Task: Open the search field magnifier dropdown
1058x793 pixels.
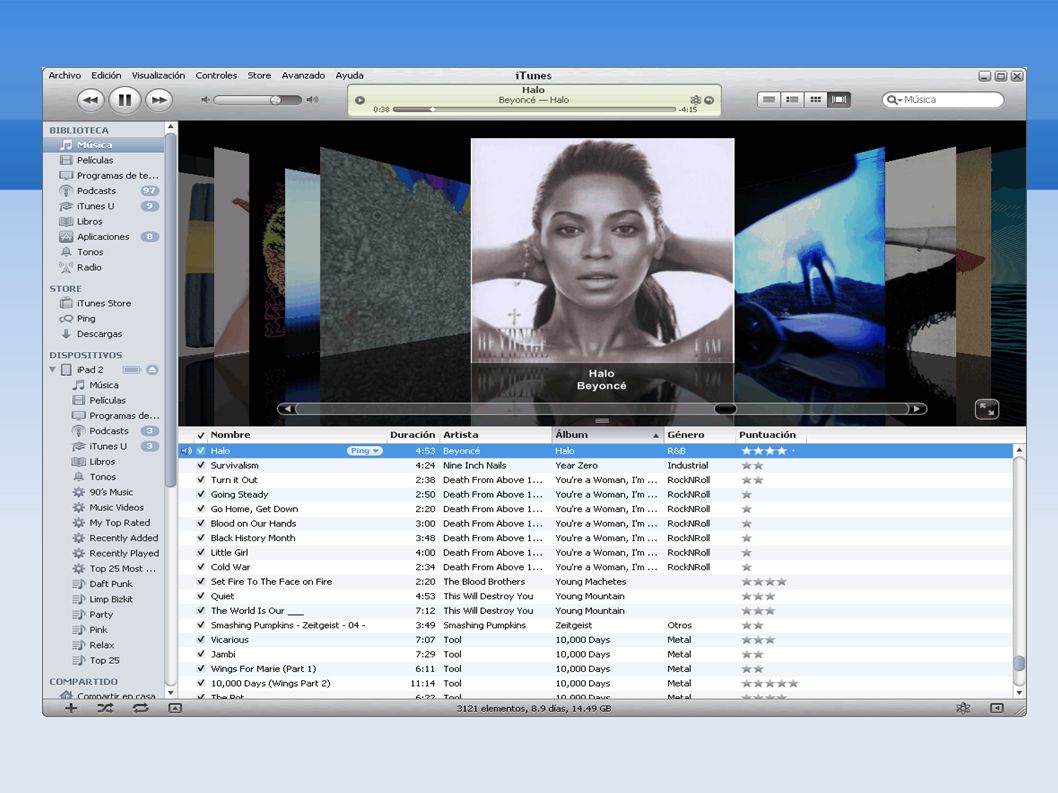Action: coord(895,100)
